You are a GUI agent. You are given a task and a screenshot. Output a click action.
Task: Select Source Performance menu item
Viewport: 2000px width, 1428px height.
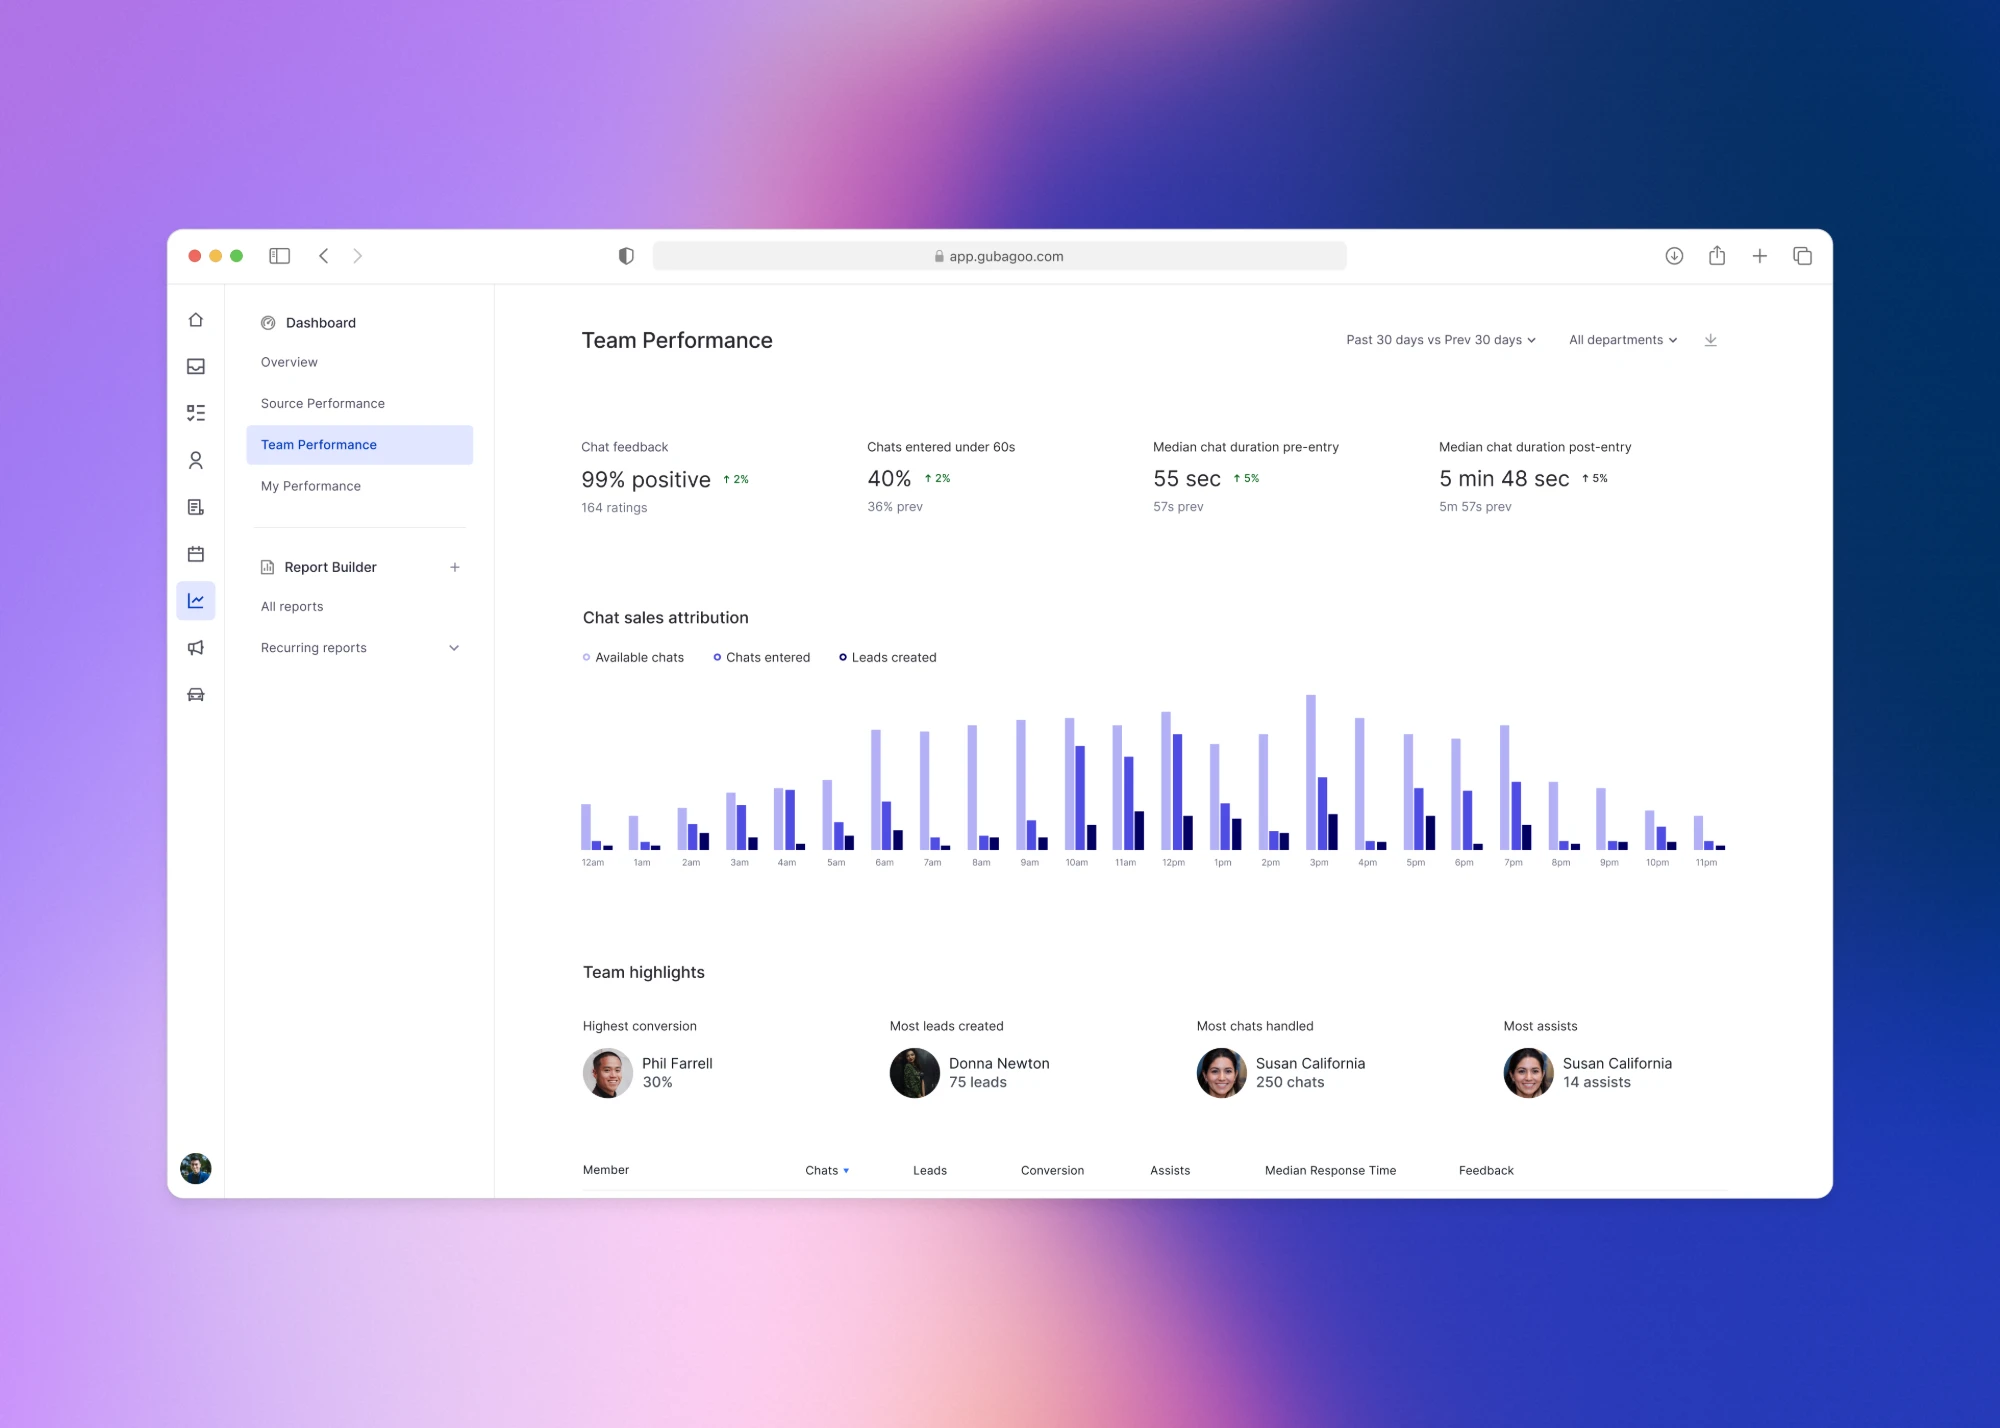coord(323,403)
